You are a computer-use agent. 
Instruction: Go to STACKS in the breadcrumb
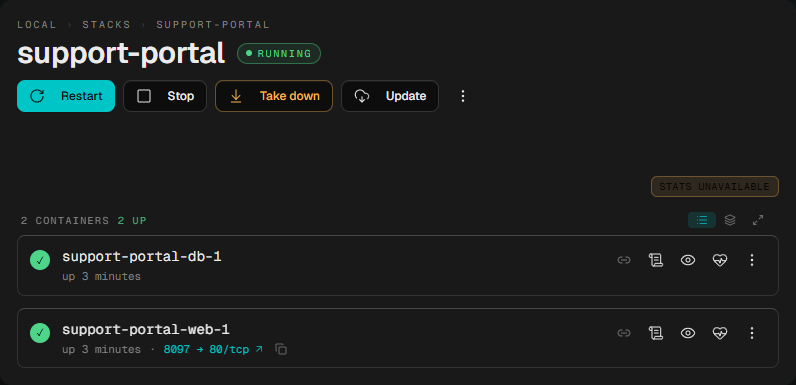[x=107, y=24]
